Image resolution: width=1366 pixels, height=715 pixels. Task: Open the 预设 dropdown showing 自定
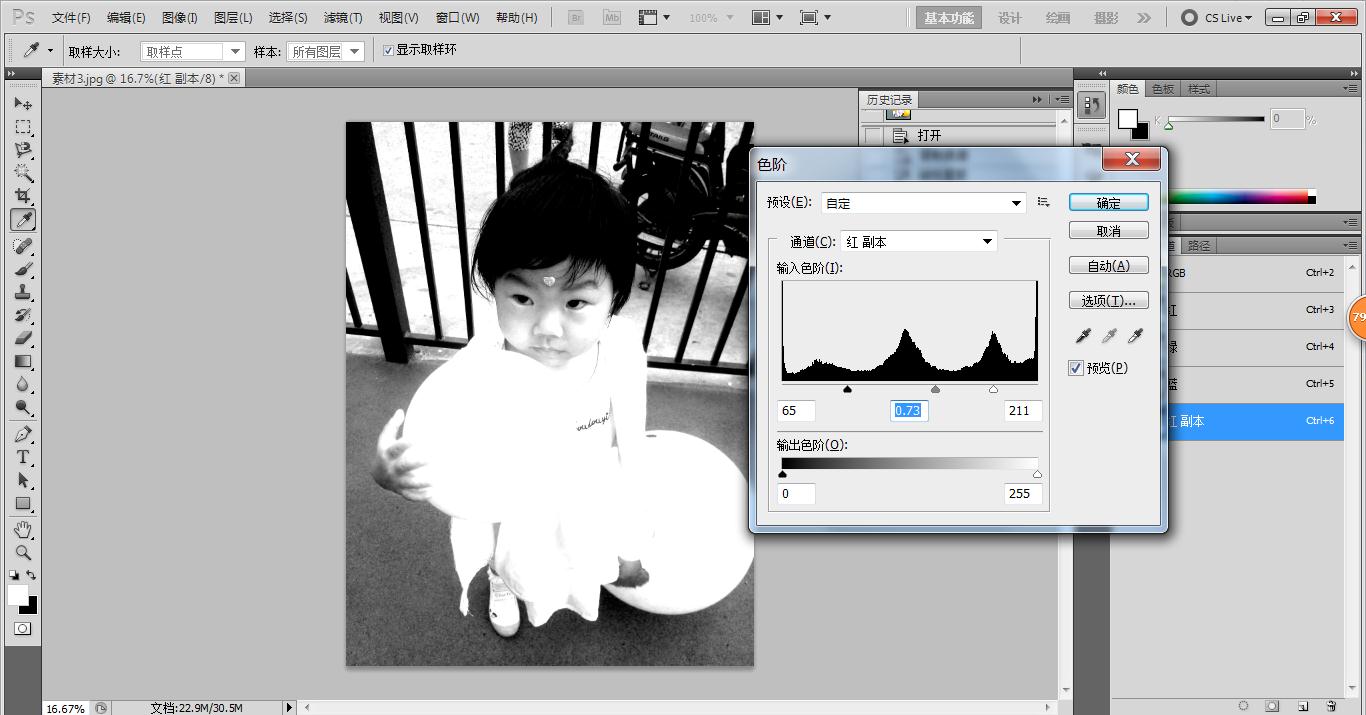coord(920,202)
